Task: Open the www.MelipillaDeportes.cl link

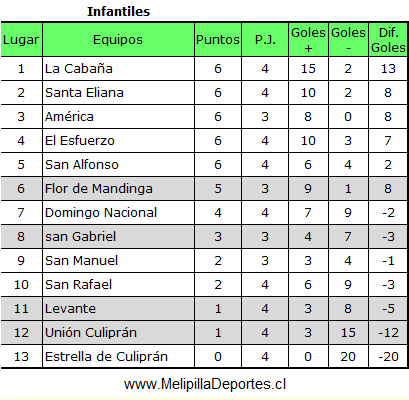Action: (205, 384)
